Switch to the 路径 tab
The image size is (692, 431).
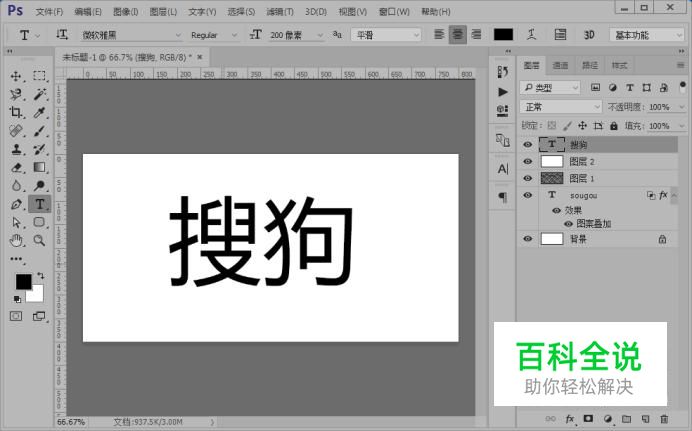(590, 65)
